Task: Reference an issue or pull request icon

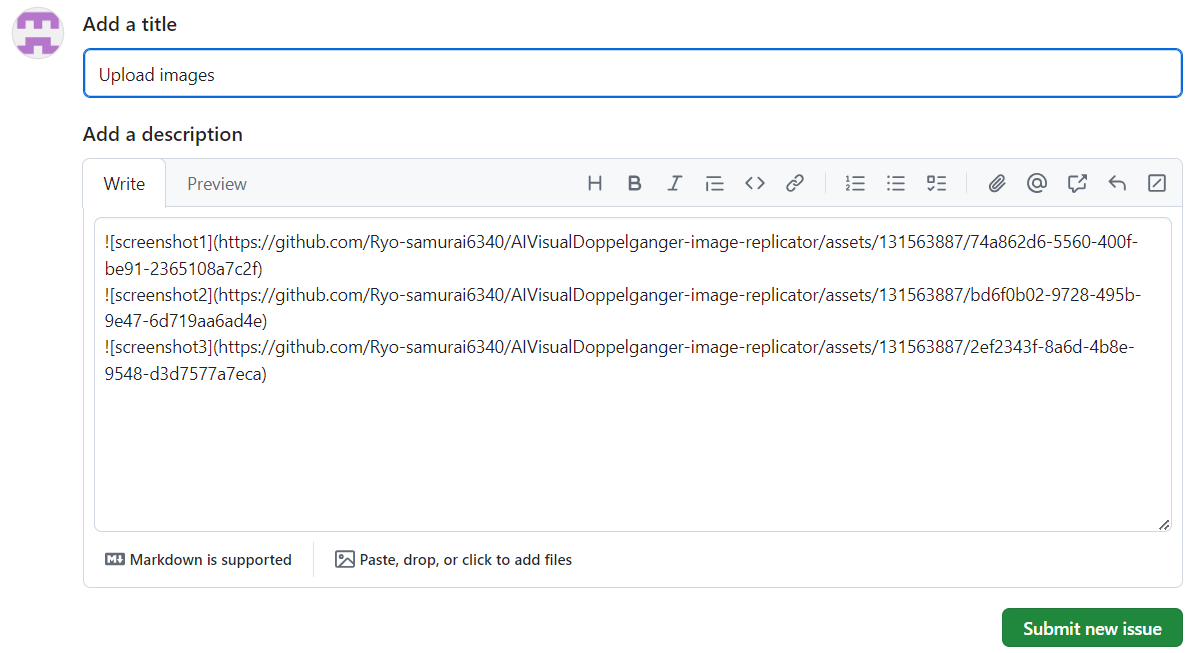Action: coord(1076,183)
